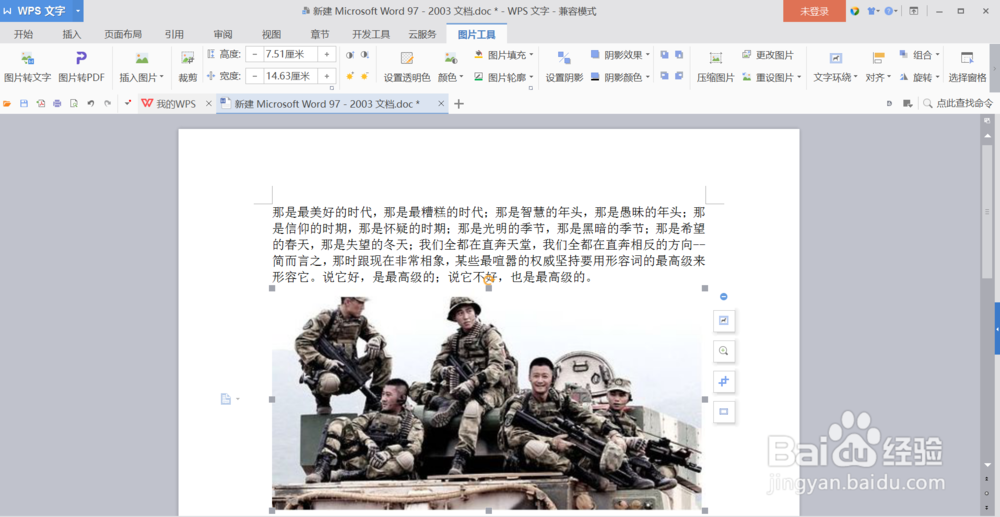Click the upper-left contrast adjust icon

[349, 55]
